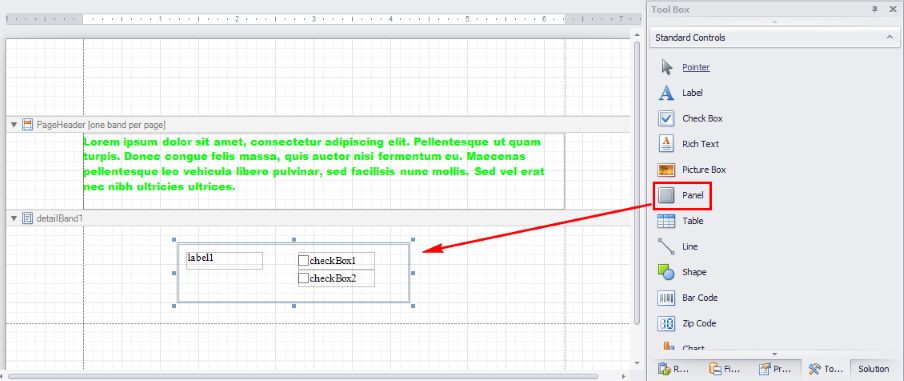Click the Tool Box pin button

(875, 9)
